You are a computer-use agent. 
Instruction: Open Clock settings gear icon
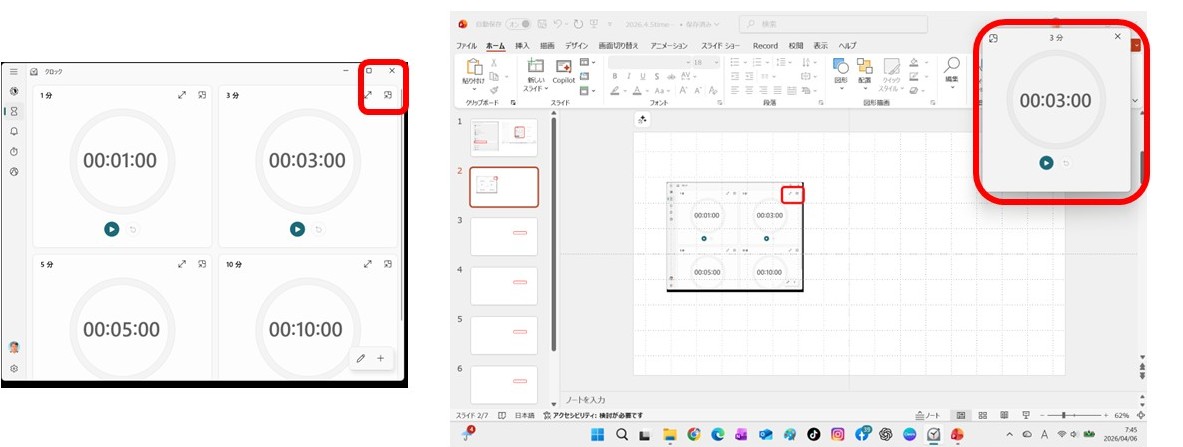[x=14, y=369]
